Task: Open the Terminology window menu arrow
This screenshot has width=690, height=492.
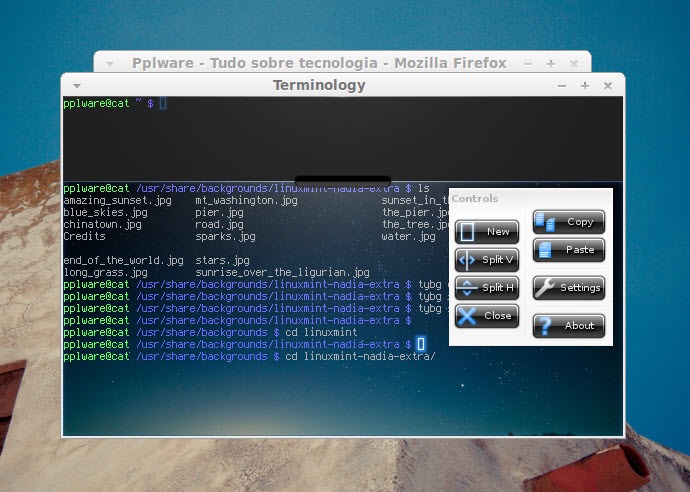Action: tap(77, 85)
